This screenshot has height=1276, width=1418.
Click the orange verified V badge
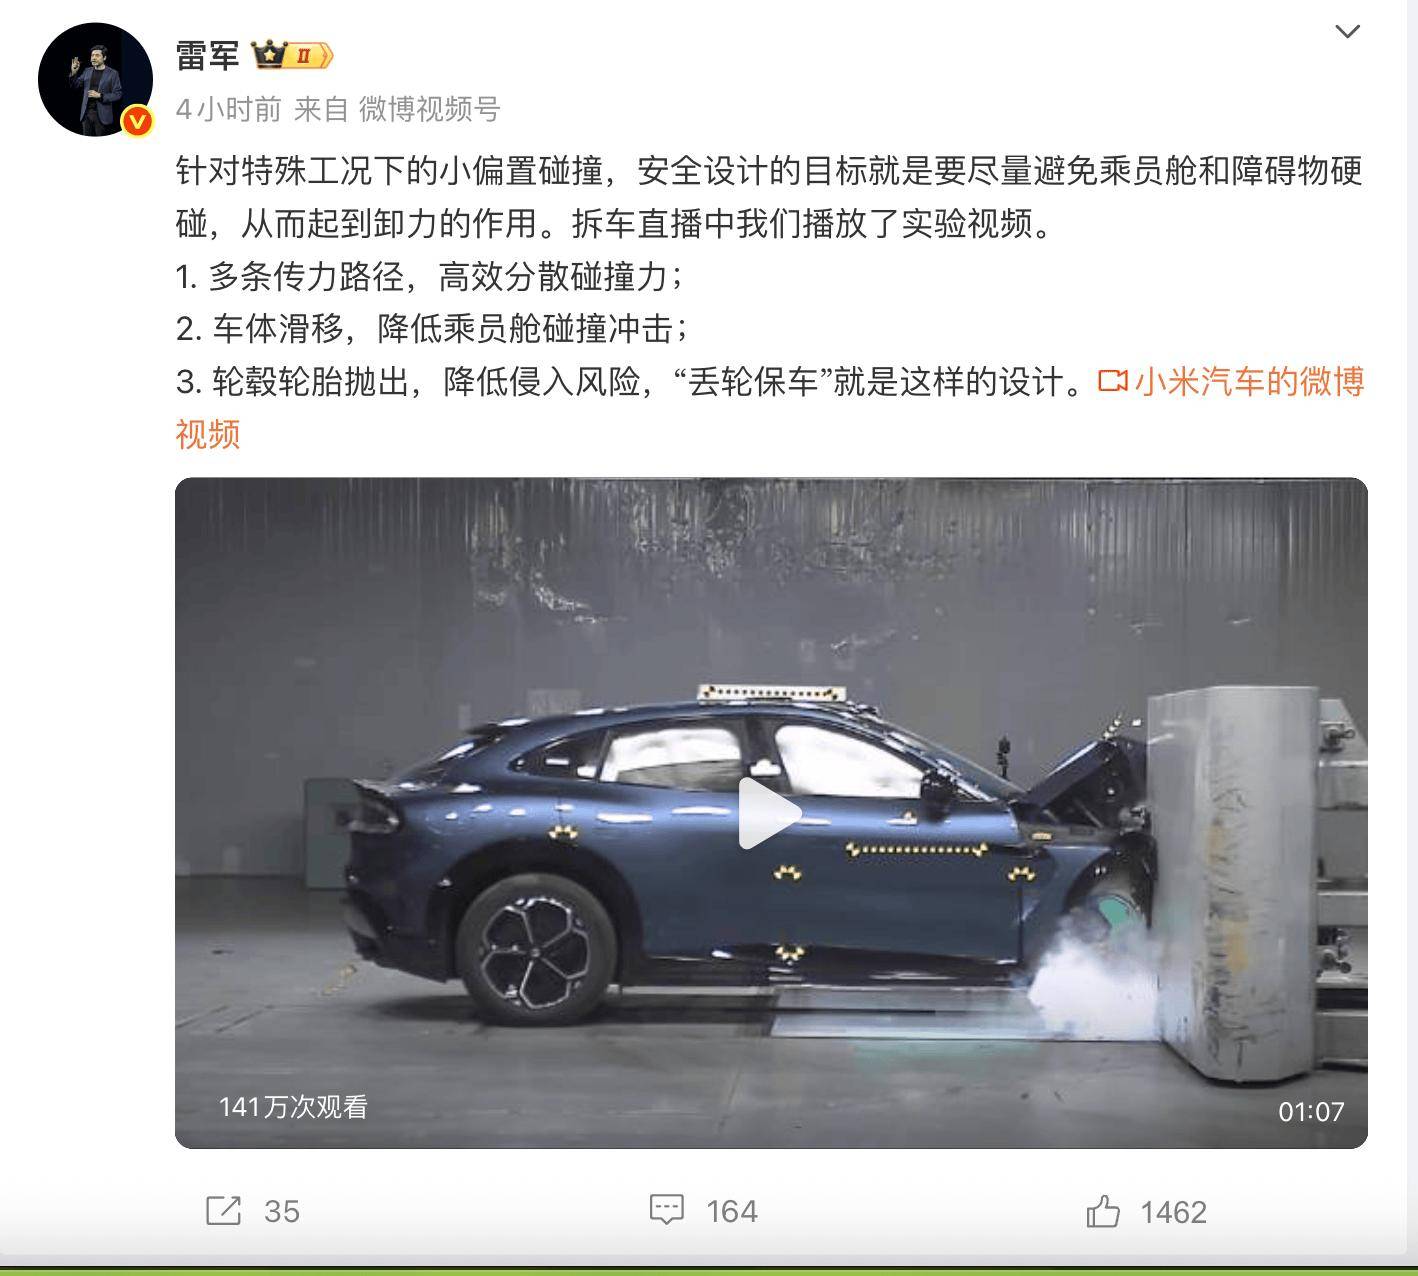tap(137, 122)
